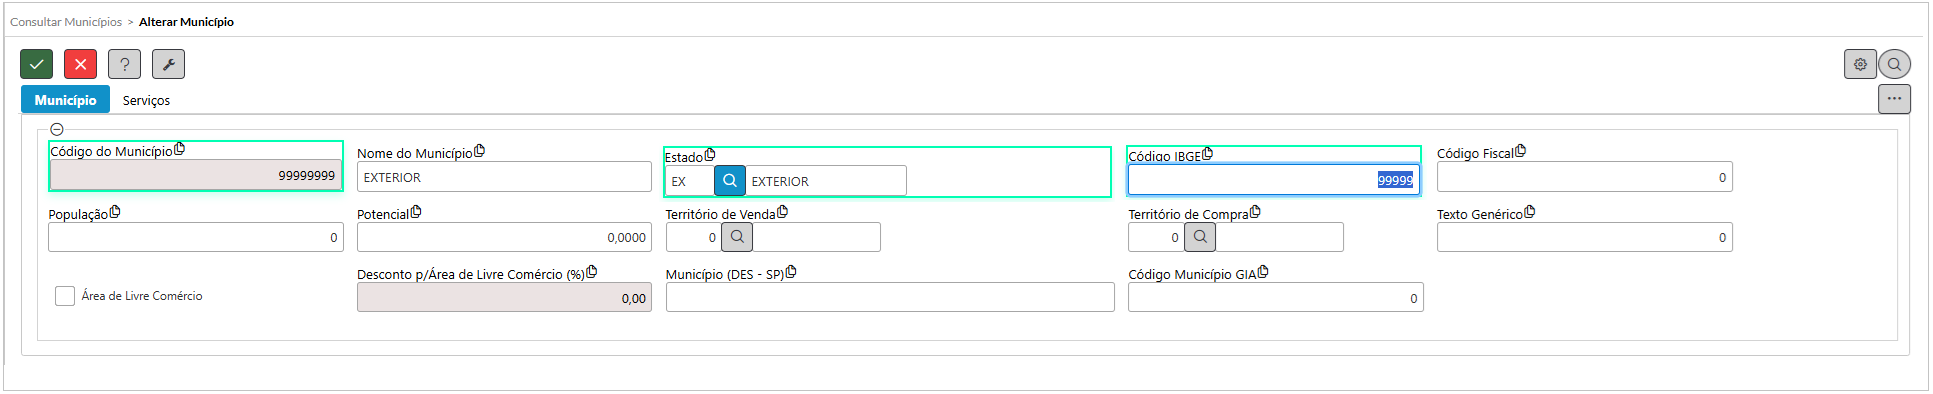
Task: Select the Município tab
Action: (x=65, y=100)
